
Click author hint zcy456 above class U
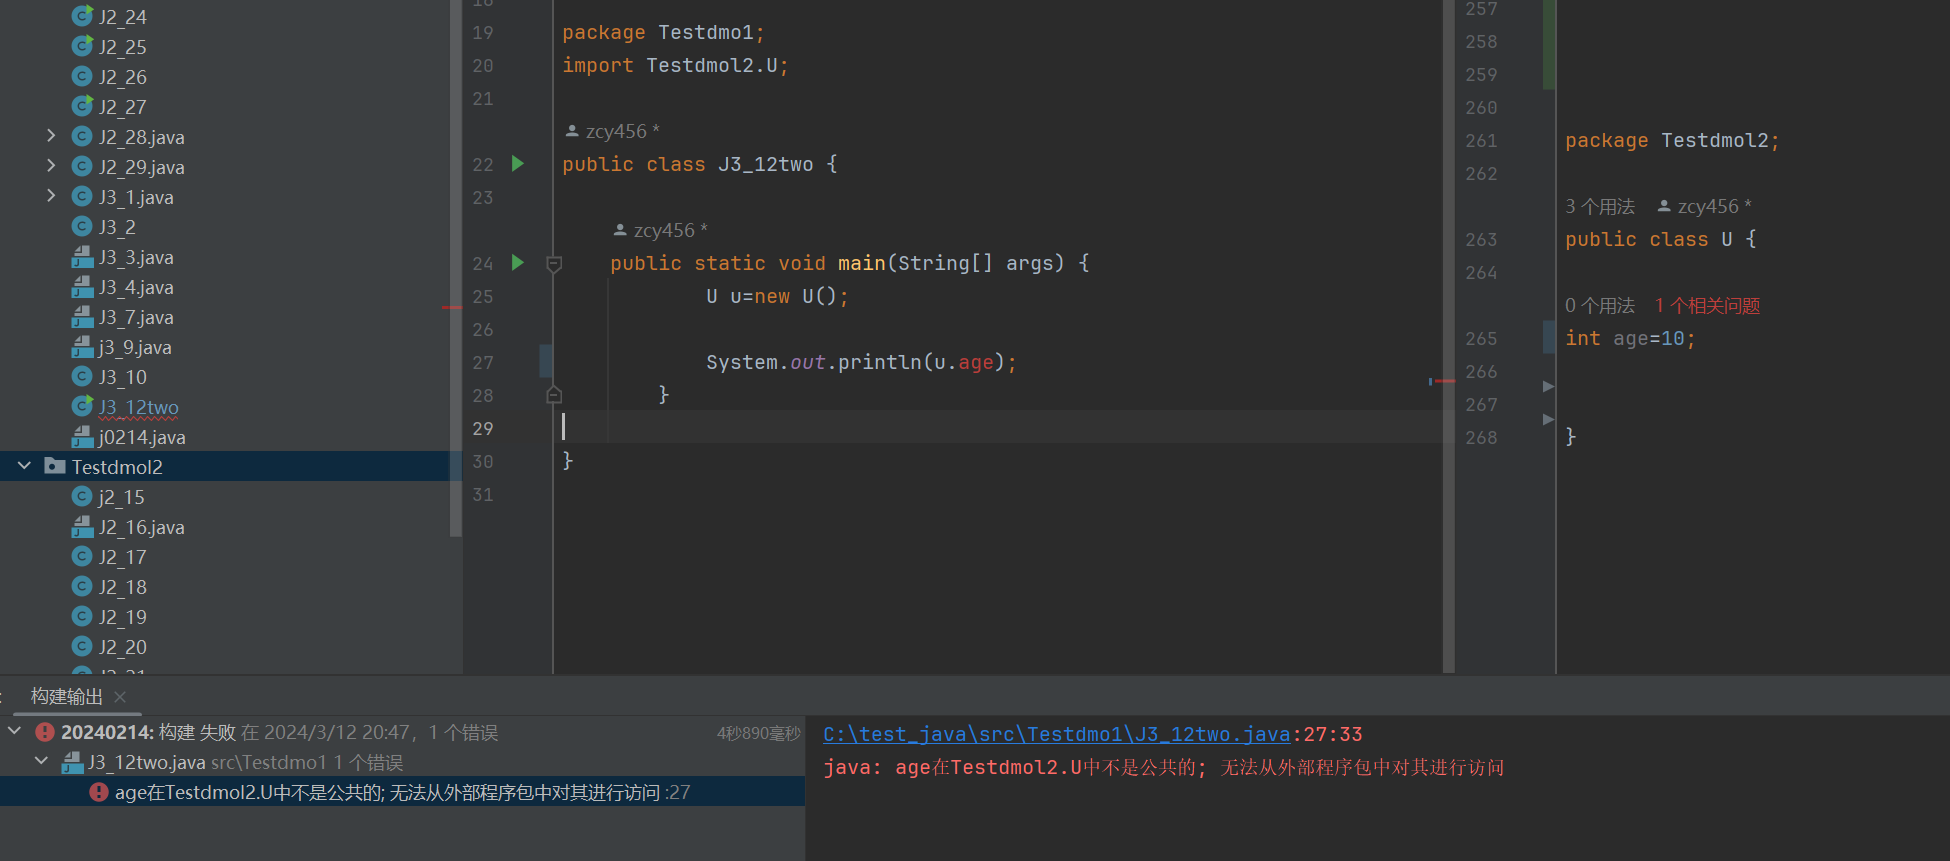click(x=1705, y=206)
